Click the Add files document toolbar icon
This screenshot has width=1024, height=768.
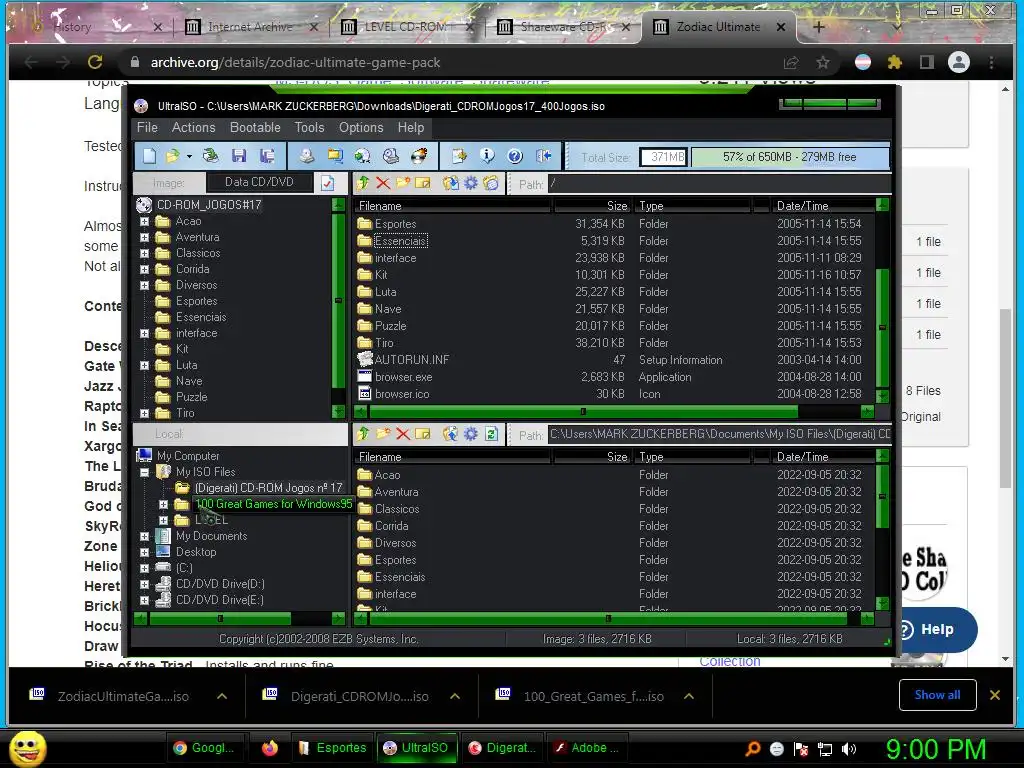pos(459,156)
